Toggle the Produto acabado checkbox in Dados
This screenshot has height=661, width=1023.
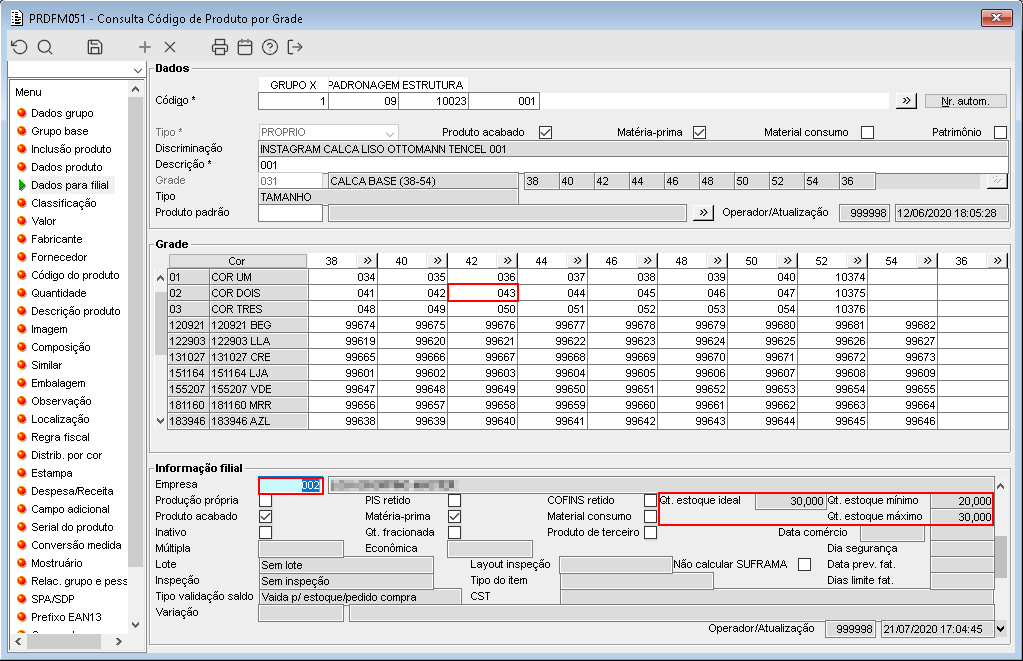pos(545,132)
